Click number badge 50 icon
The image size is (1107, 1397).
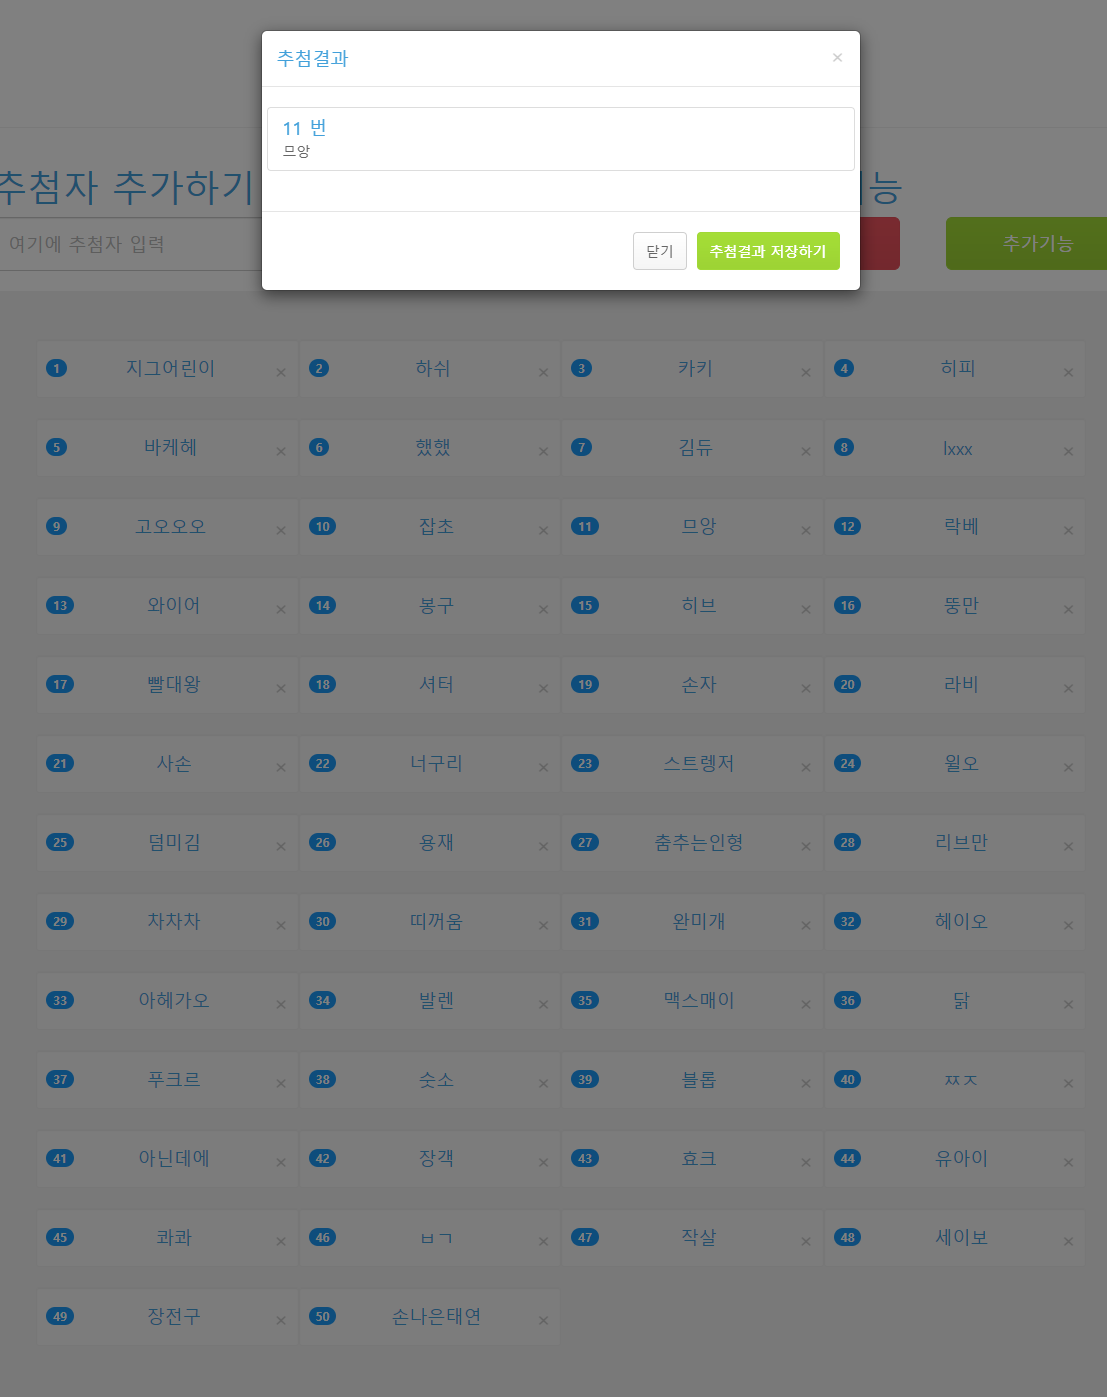pyautogui.click(x=322, y=1316)
